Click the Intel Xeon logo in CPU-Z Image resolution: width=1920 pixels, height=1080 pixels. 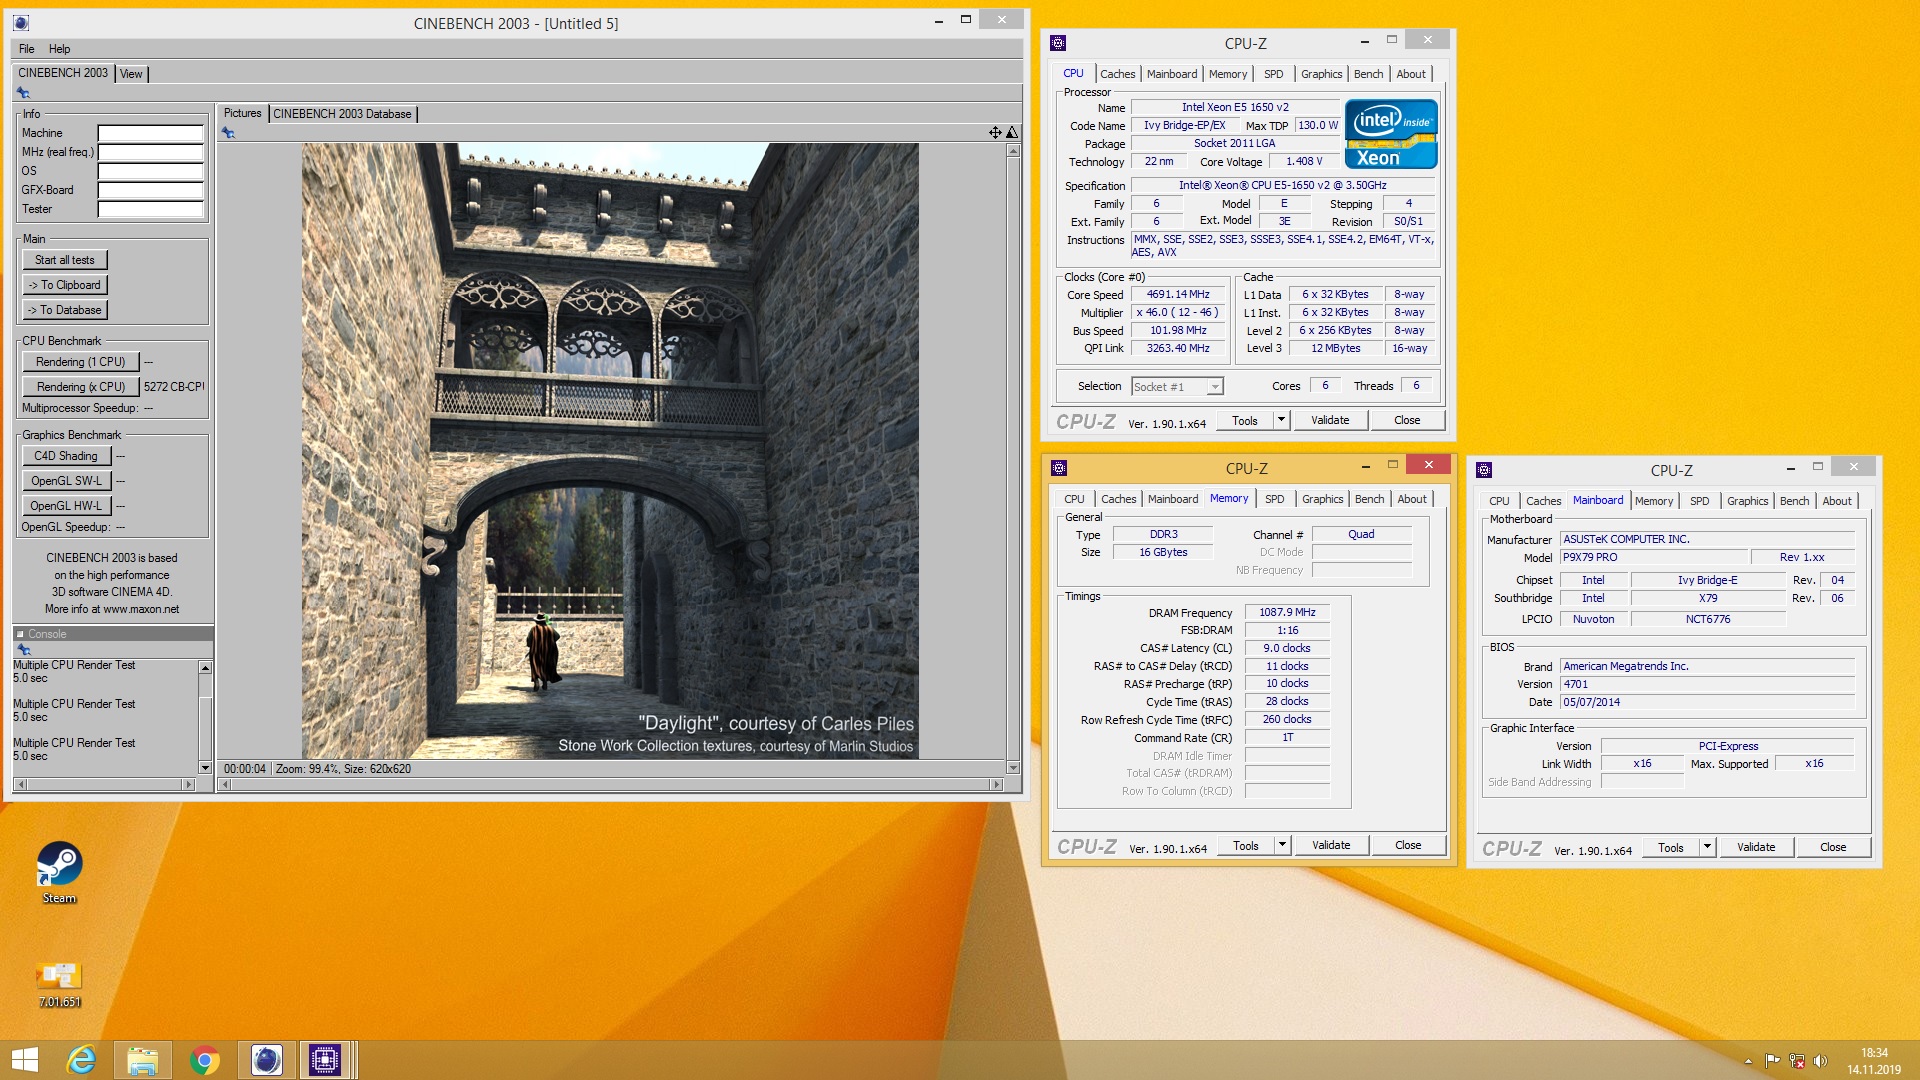1391,133
